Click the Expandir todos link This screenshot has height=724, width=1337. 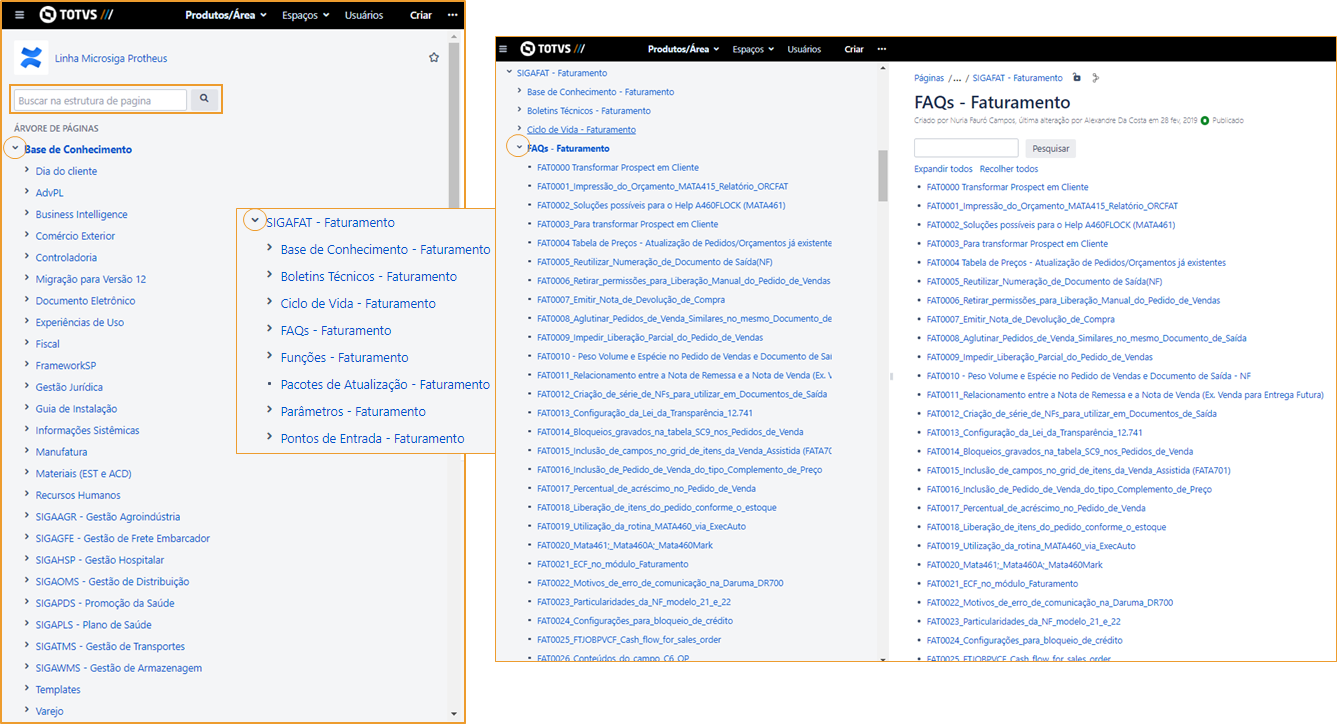tap(943, 169)
